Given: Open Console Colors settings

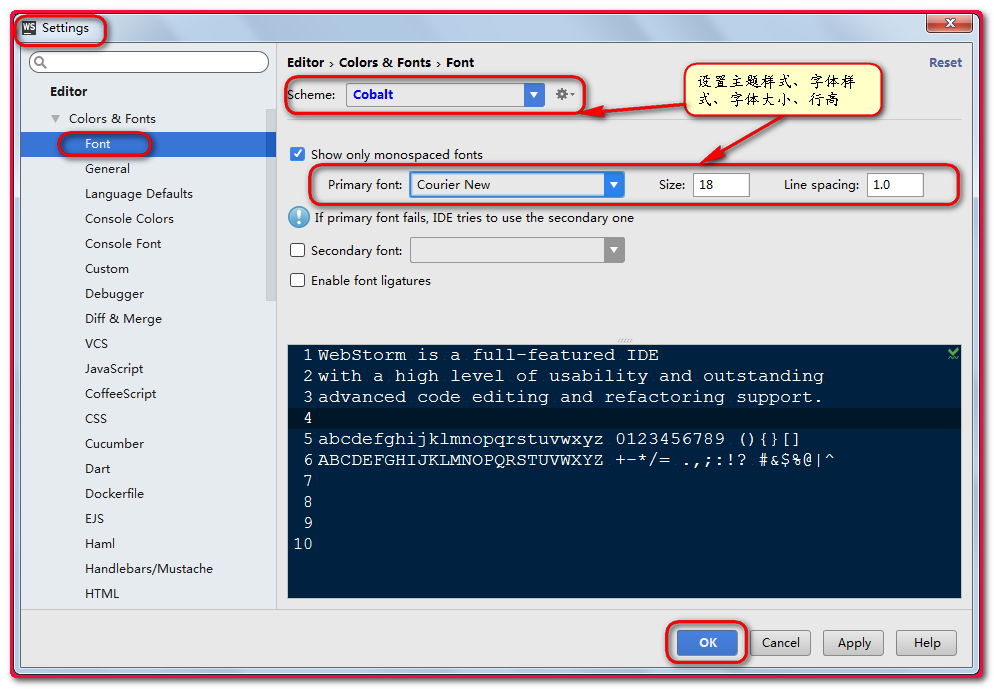Looking at the screenshot, I should [x=129, y=219].
